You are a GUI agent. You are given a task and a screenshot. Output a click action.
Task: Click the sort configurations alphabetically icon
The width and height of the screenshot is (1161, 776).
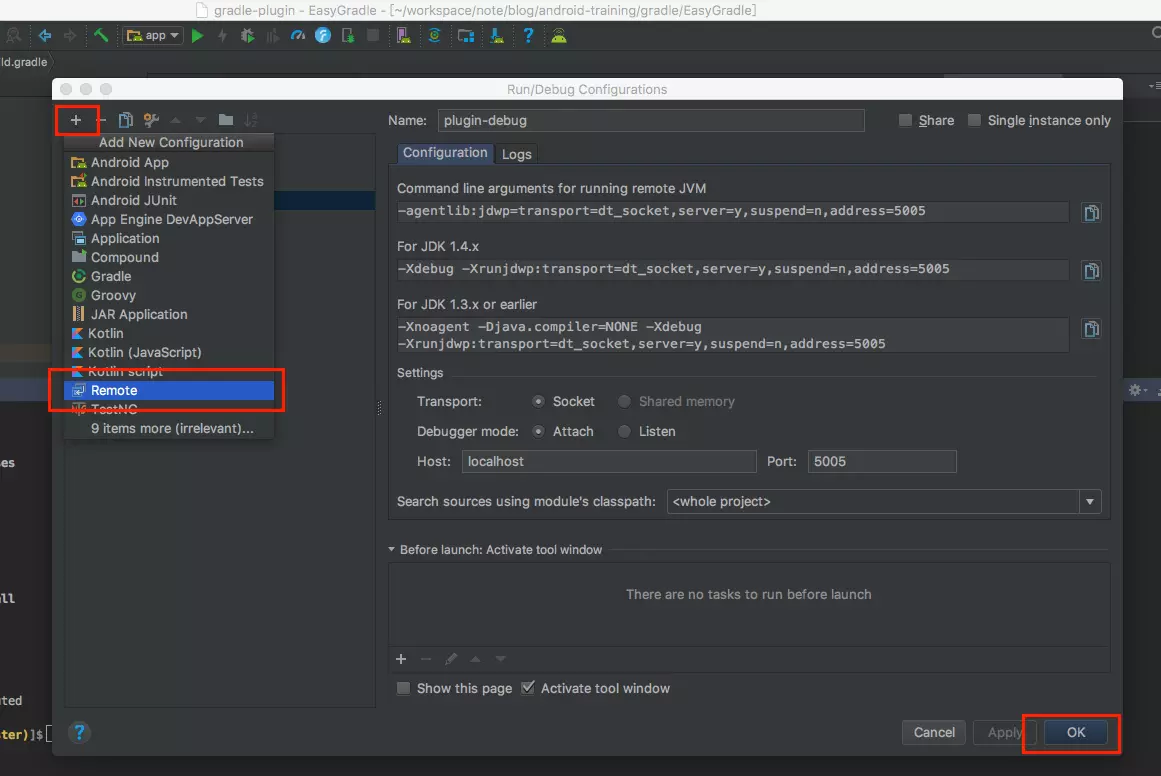tap(251, 120)
